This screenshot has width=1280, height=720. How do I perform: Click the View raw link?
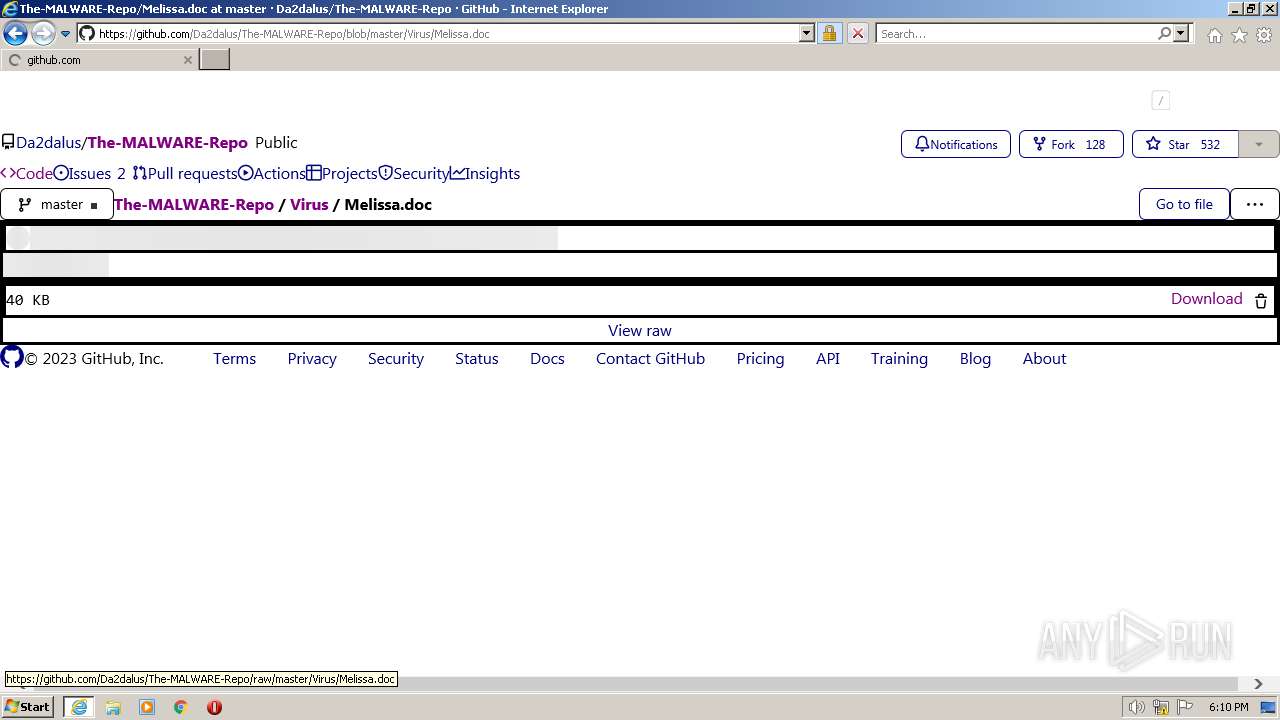coord(640,331)
